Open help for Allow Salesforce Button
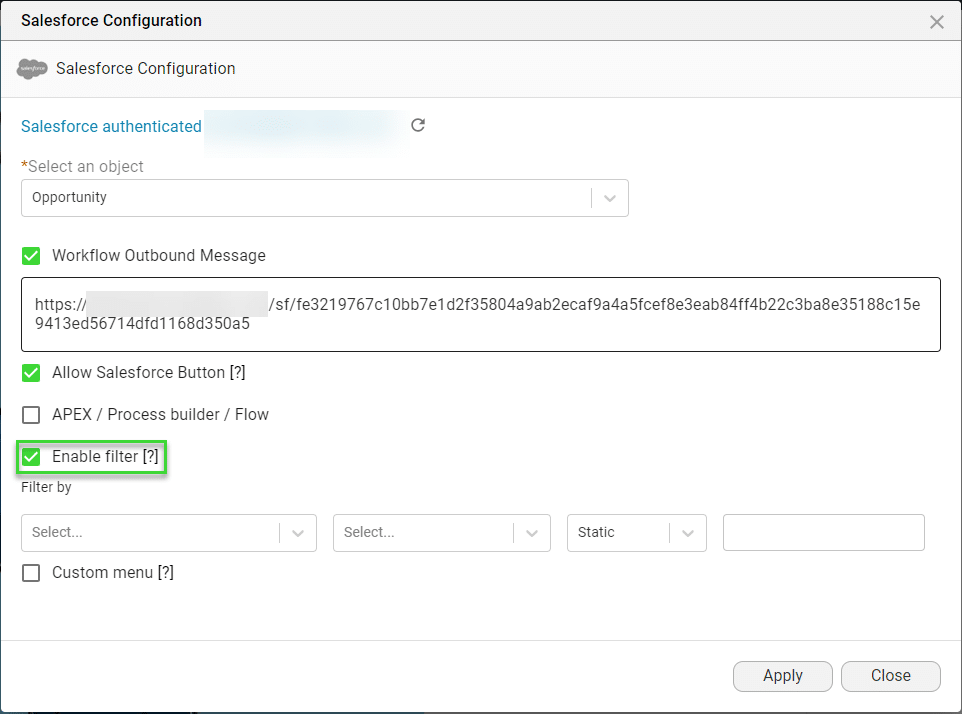 [238, 372]
